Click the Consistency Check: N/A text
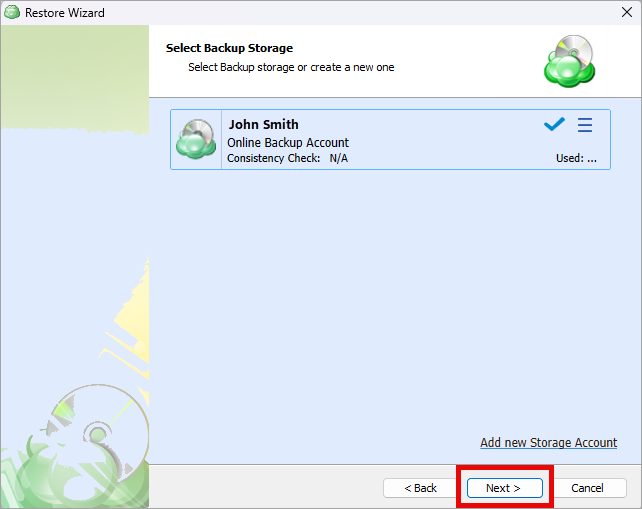This screenshot has width=642, height=509. coord(287,158)
